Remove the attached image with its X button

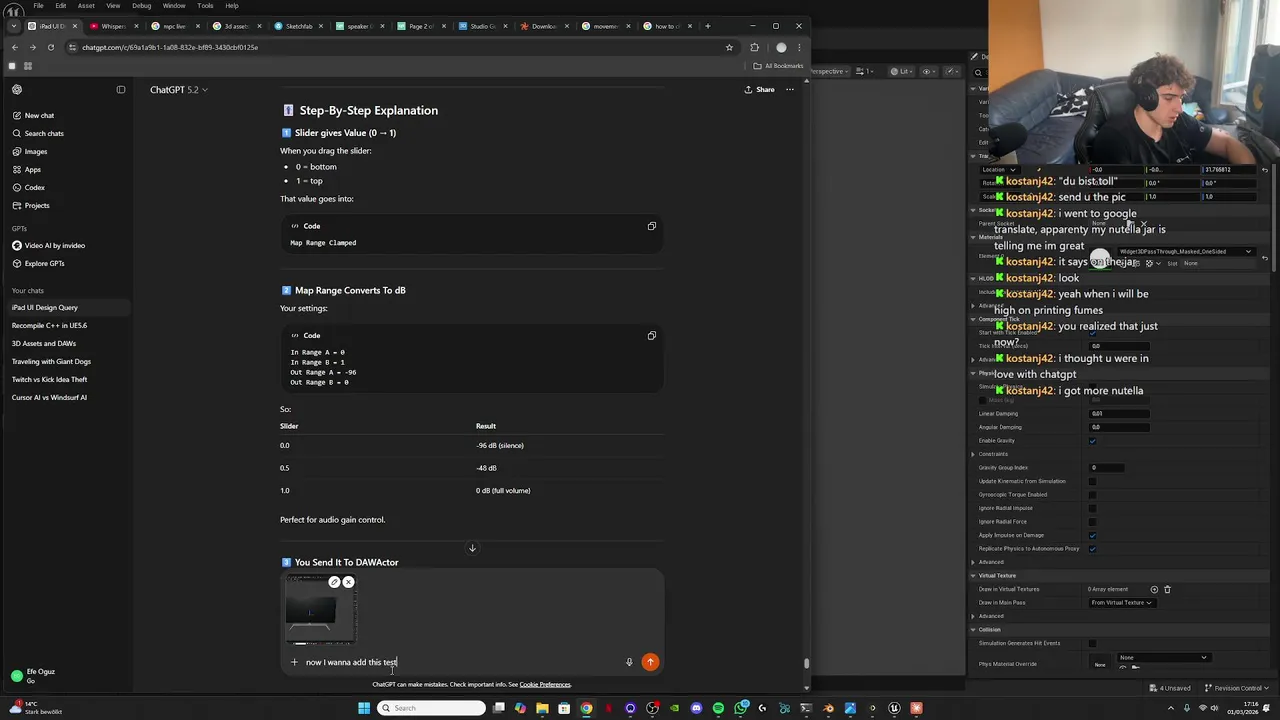coord(348,582)
